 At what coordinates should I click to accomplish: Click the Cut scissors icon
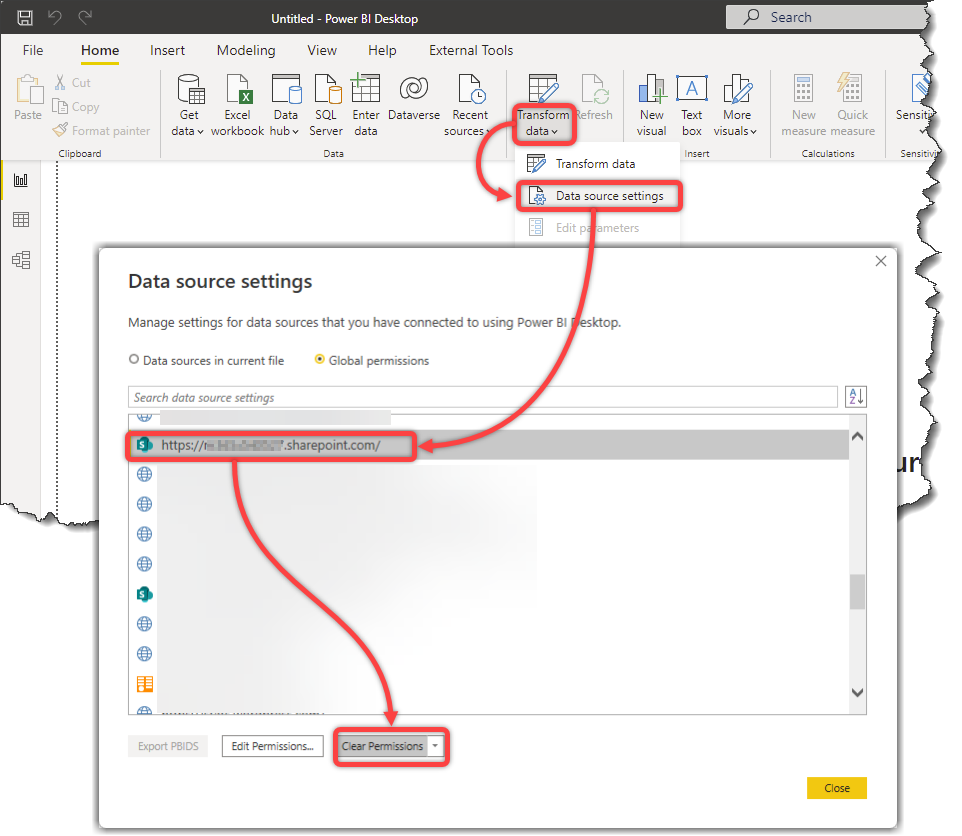pos(60,83)
